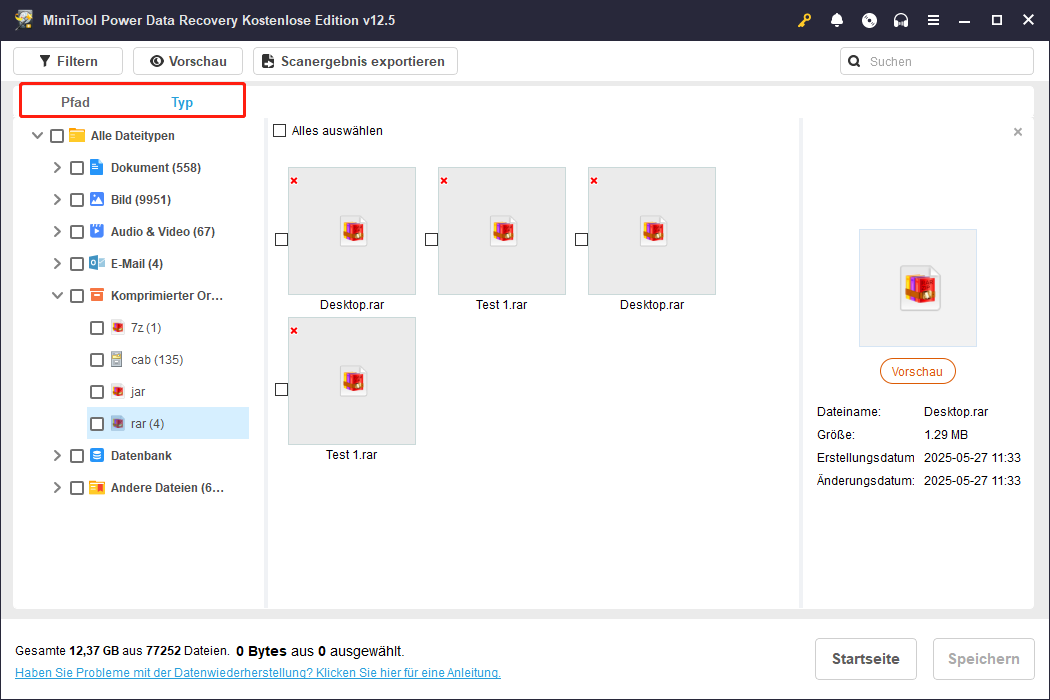
Task: Open the hamburger menu icon
Action: (933, 20)
